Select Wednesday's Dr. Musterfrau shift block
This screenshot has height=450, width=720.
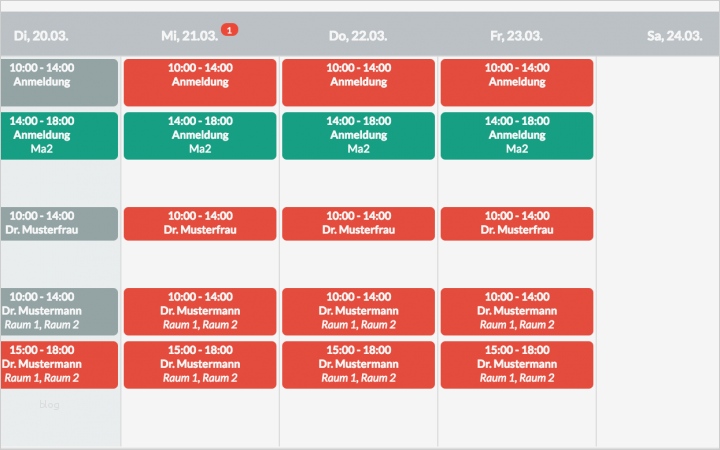pyautogui.click(x=200, y=223)
